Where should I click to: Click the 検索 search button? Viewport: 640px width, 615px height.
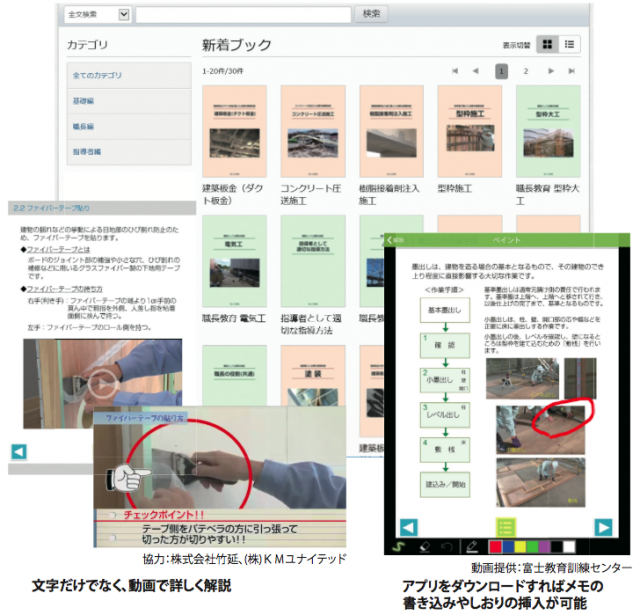(371, 14)
